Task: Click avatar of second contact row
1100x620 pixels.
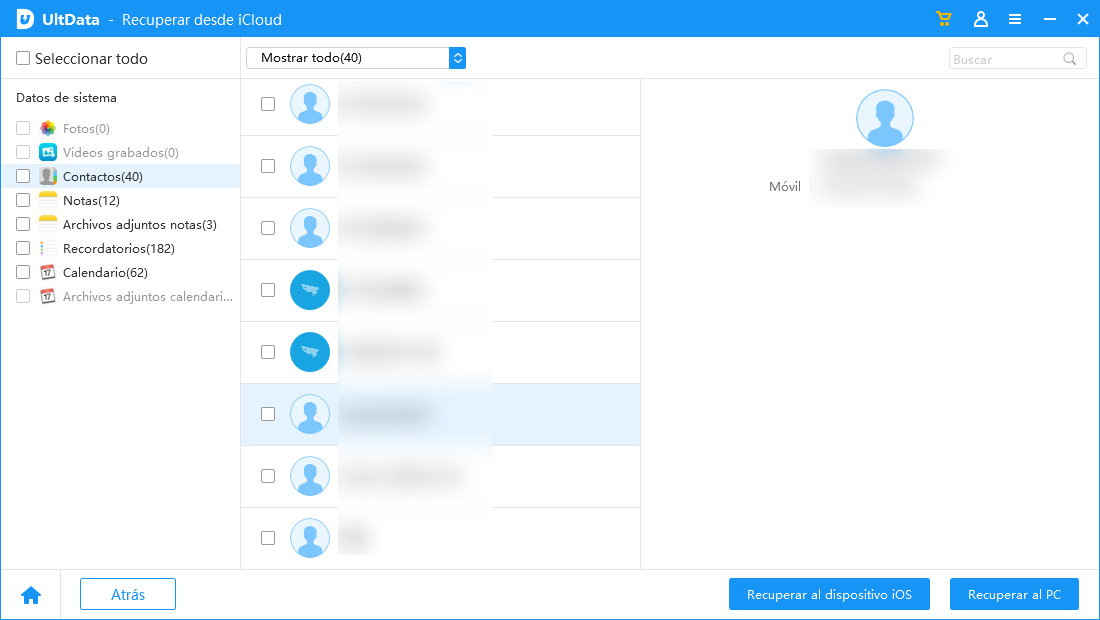Action: click(x=310, y=166)
